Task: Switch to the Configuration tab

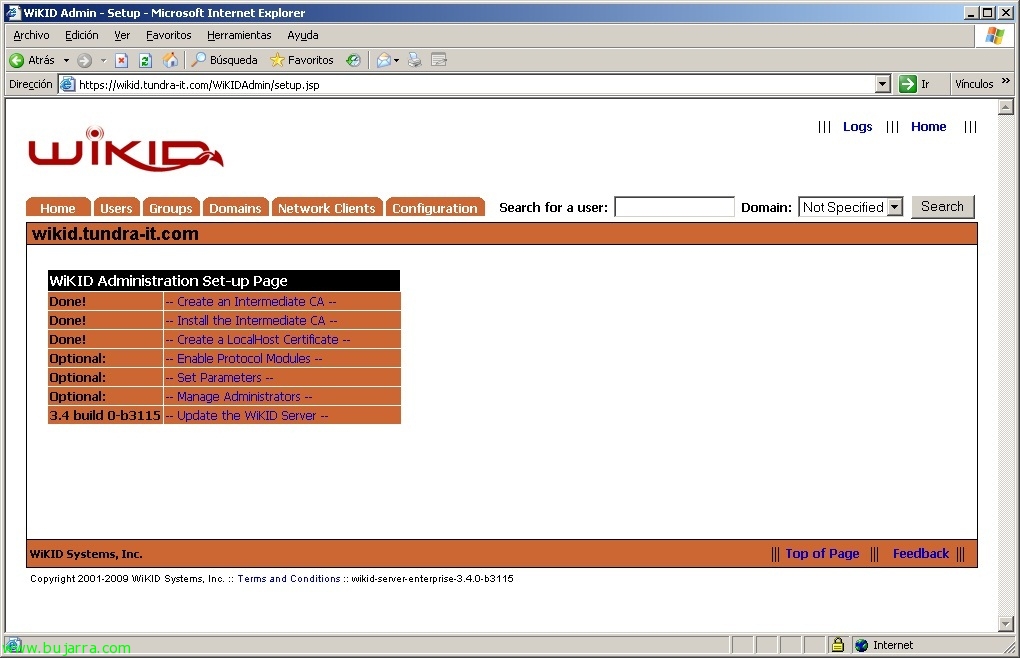Action: click(435, 207)
